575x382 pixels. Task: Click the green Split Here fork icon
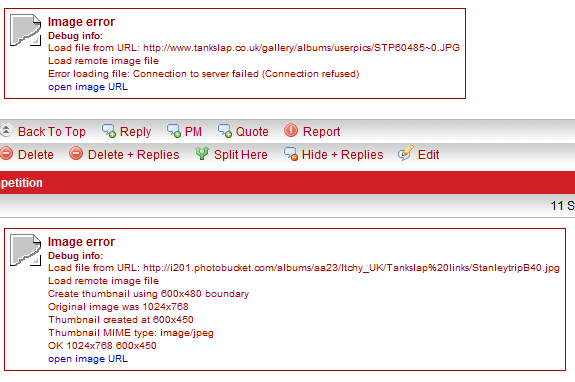coord(202,153)
